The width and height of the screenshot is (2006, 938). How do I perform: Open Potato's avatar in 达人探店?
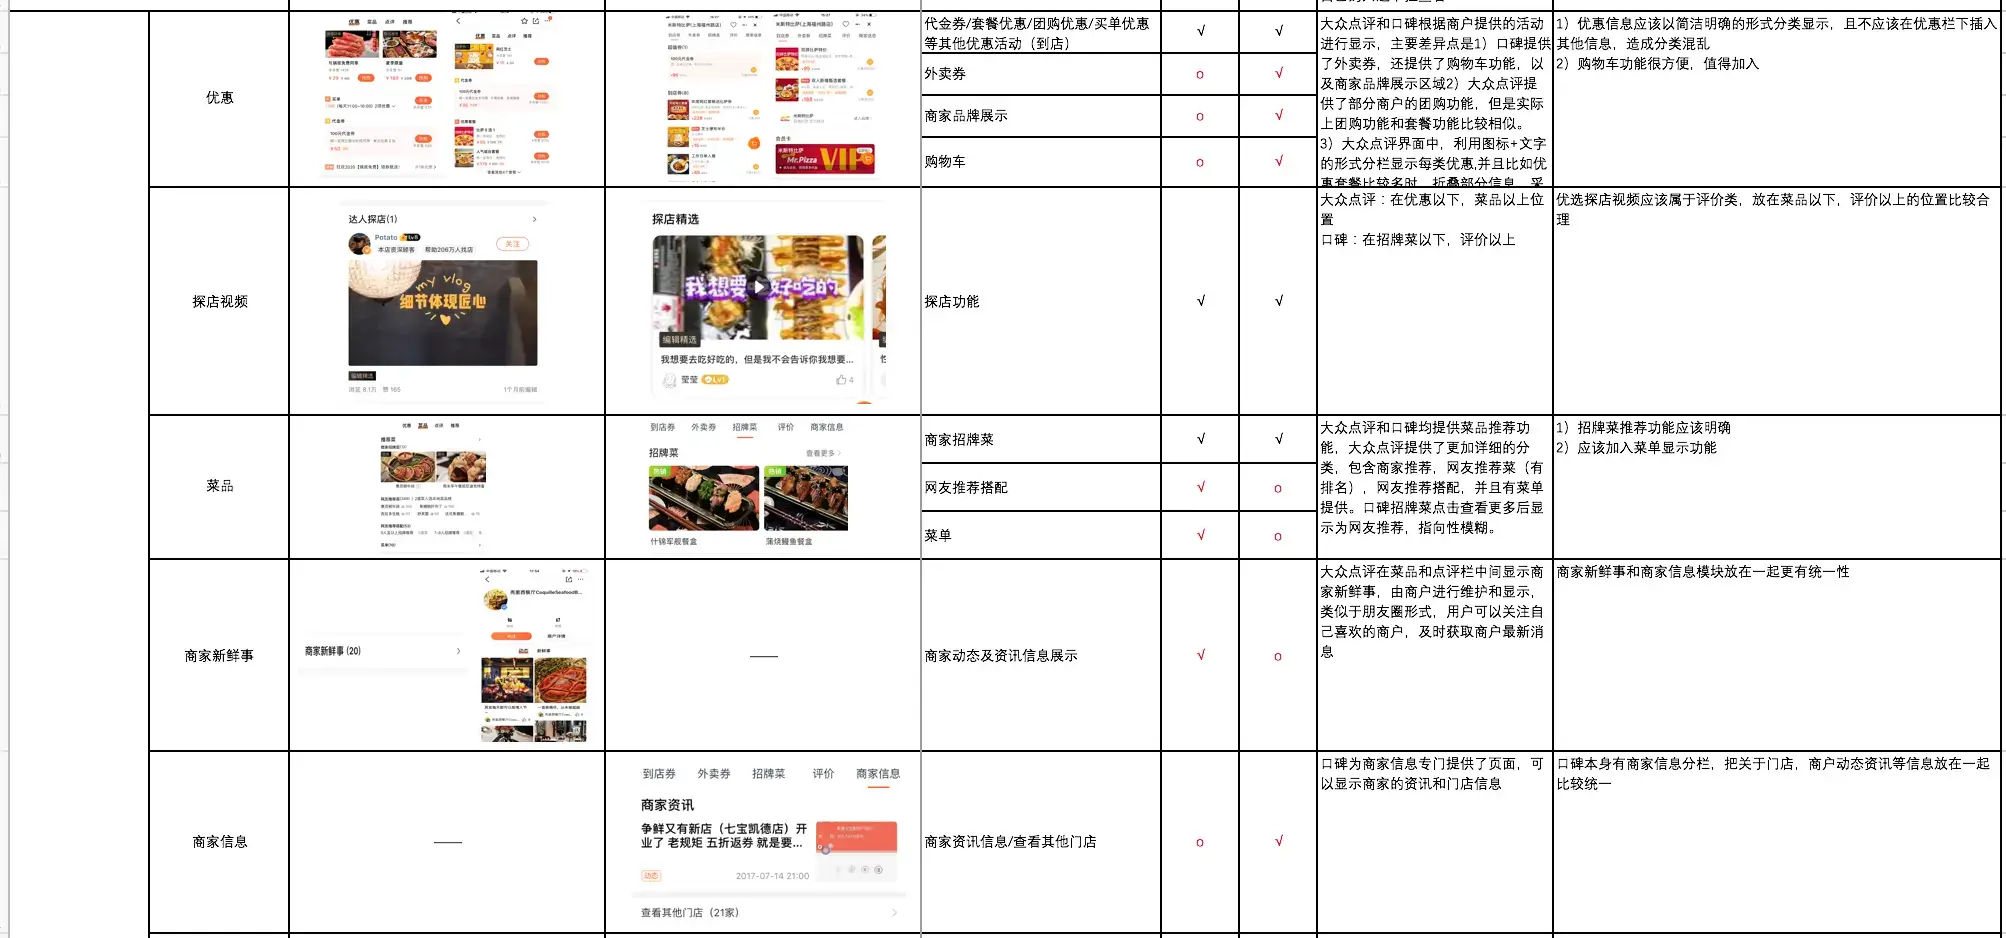click(358, 243)
